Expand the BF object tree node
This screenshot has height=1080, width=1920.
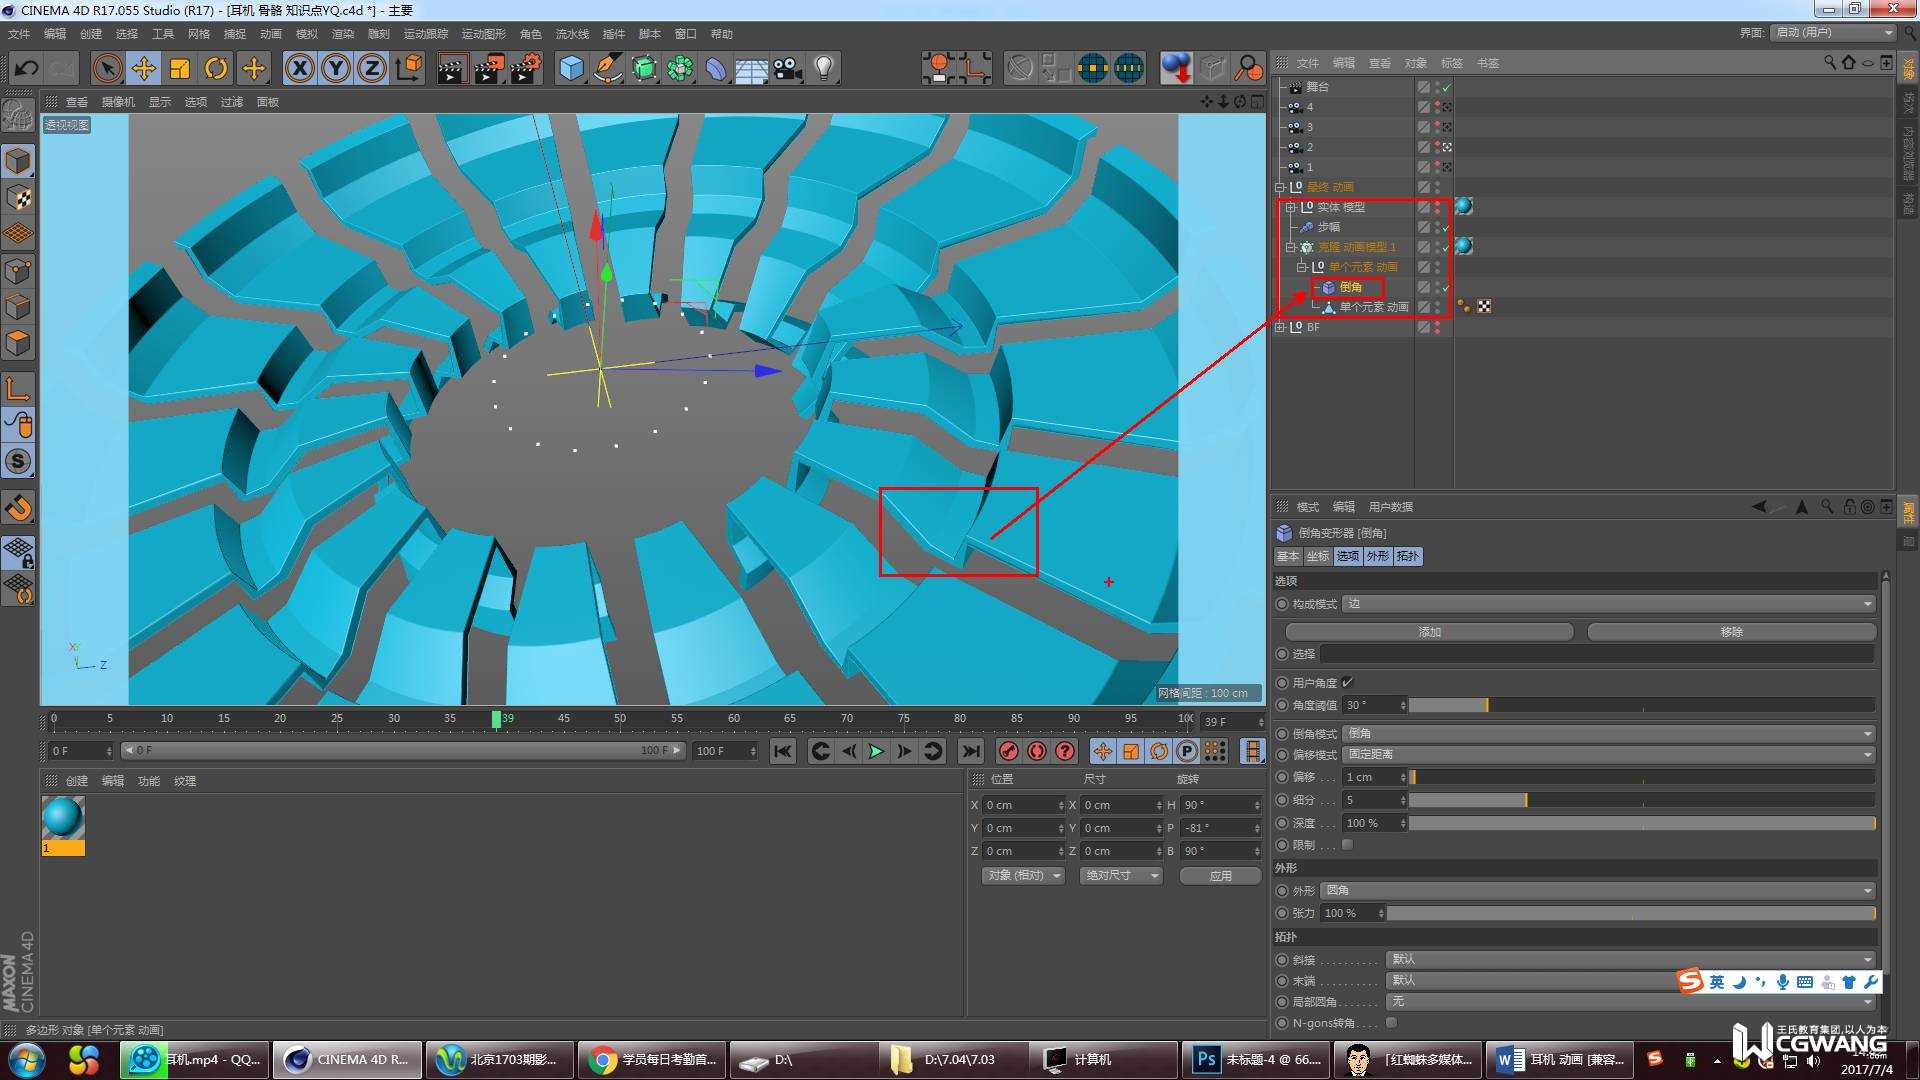(x=1280, y=327)
